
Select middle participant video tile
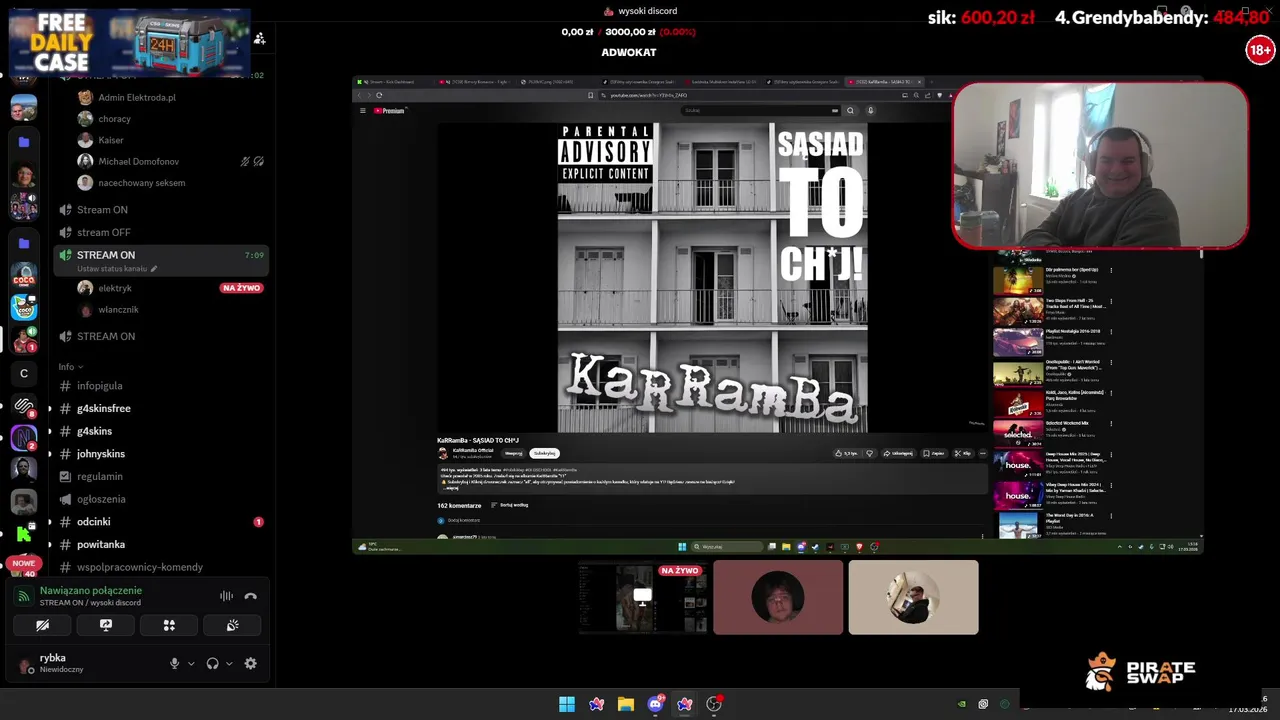(778, 597)
